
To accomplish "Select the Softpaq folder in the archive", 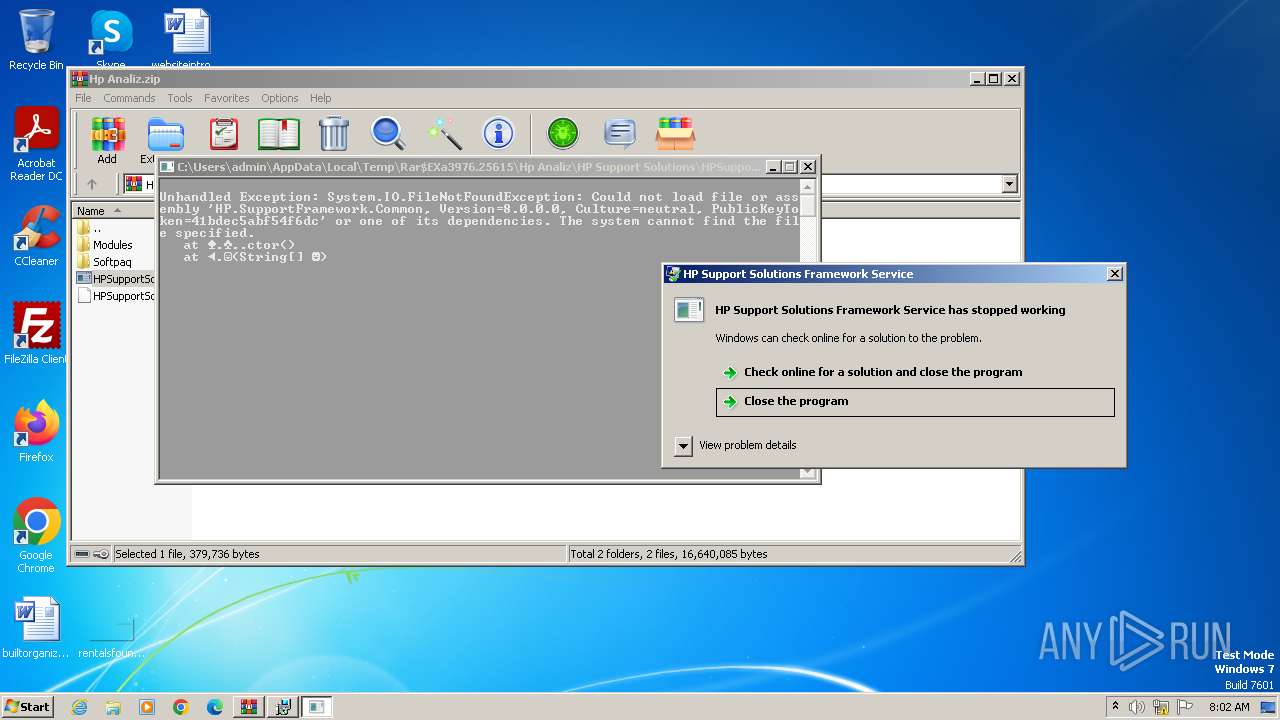I will click(112, 262).
